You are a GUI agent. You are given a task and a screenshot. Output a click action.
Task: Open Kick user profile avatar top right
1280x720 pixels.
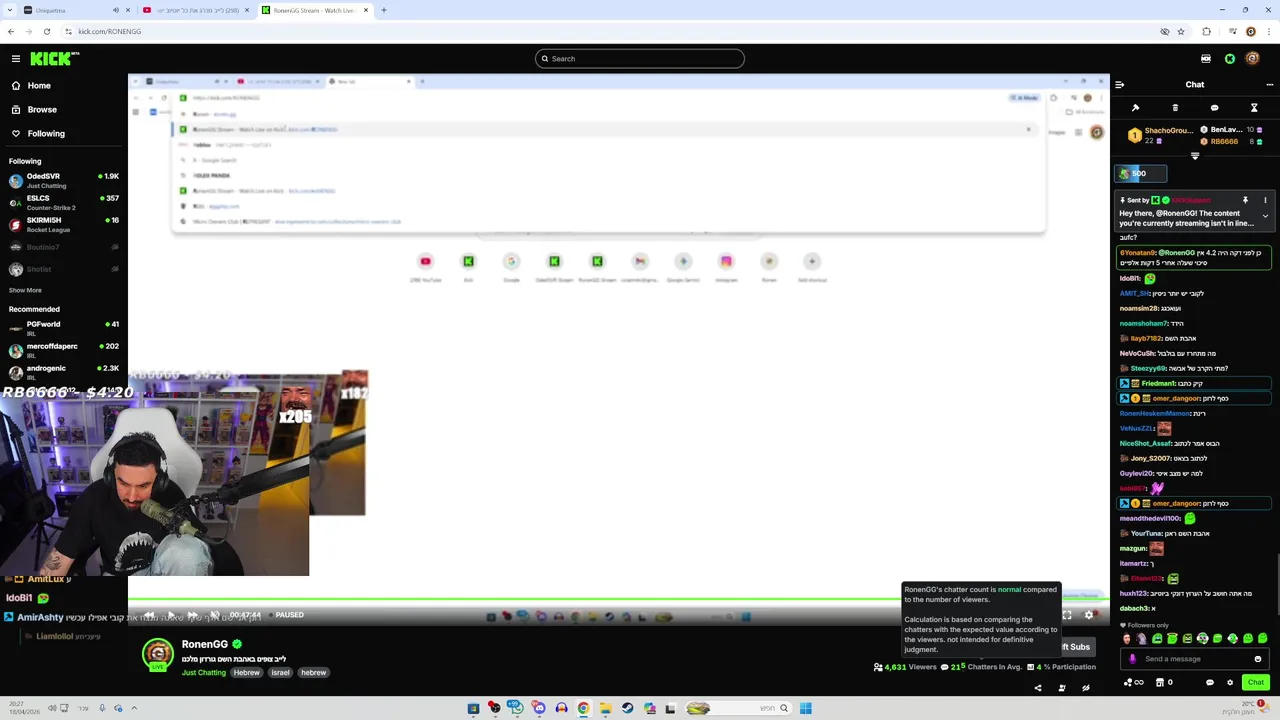pyautogui.click(x=1252, y=59)
